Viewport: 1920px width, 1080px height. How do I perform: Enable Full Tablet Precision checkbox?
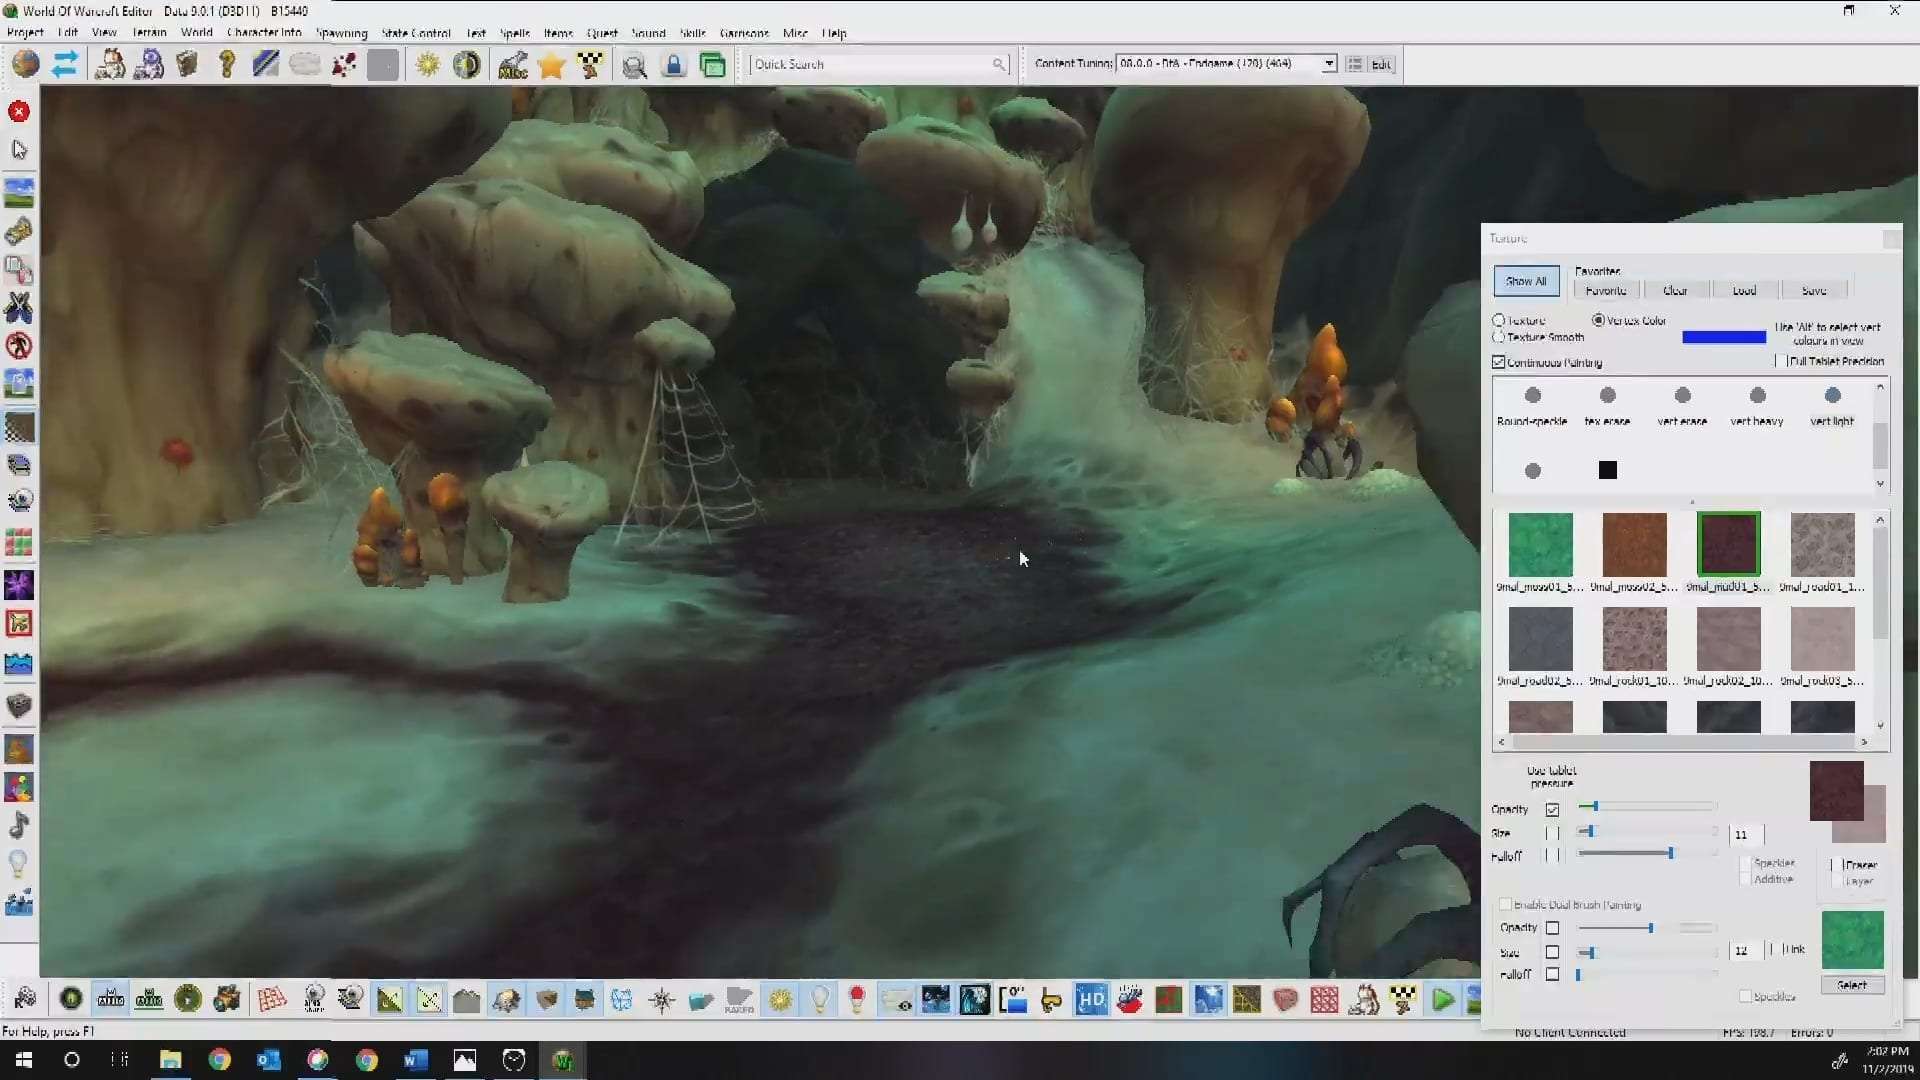click(x=1782, y=361)
